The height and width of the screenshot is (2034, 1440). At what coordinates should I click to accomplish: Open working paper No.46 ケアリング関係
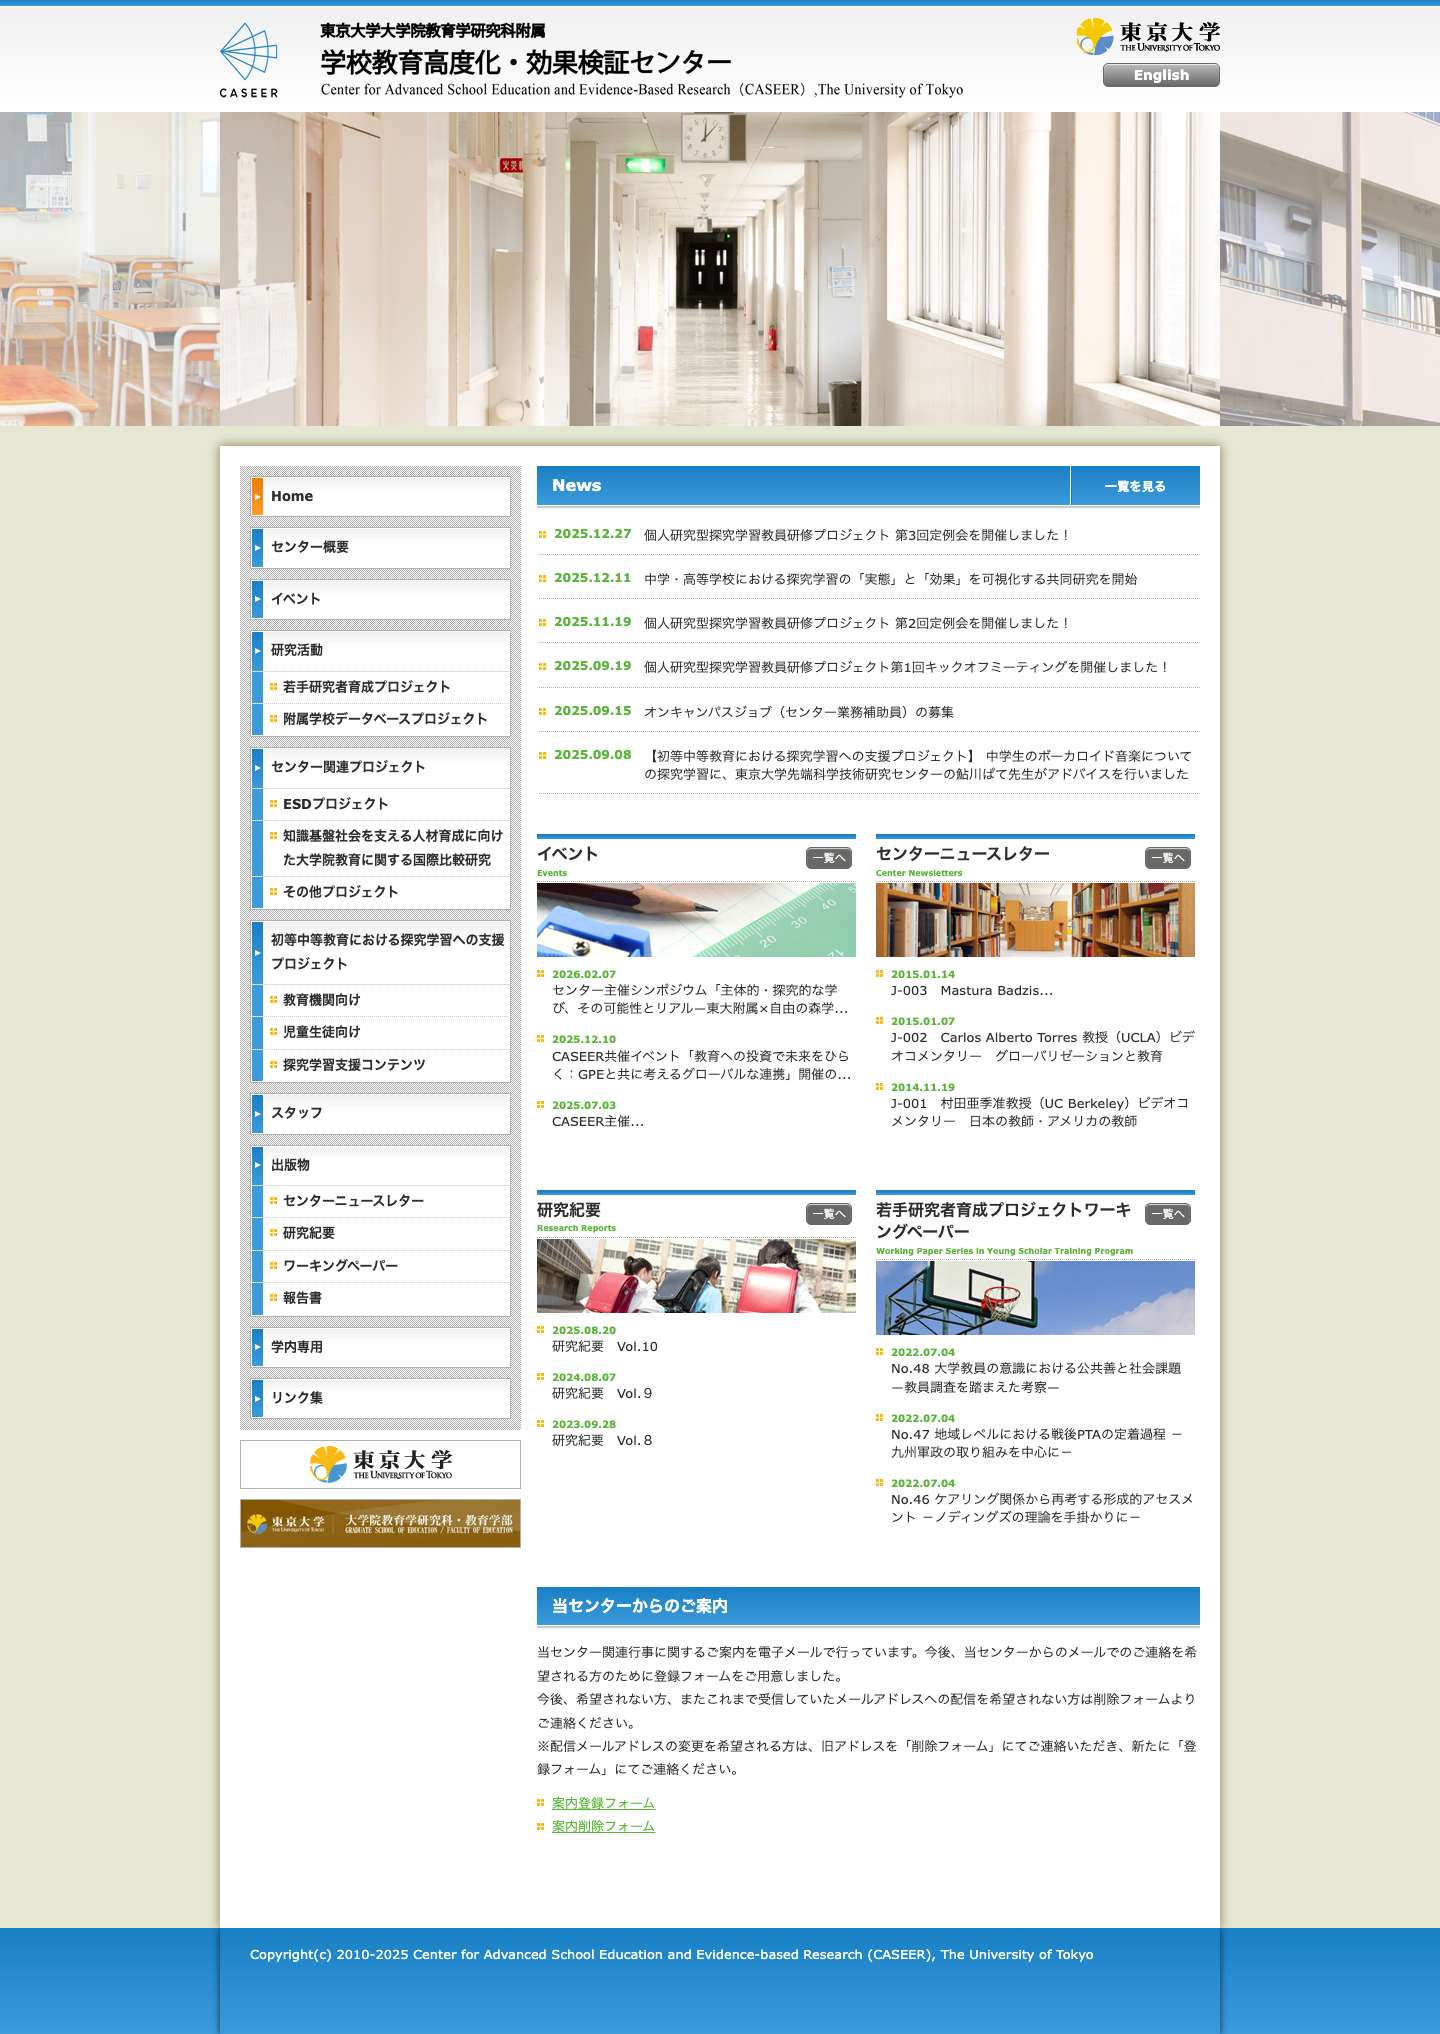coord(1042,1508)
